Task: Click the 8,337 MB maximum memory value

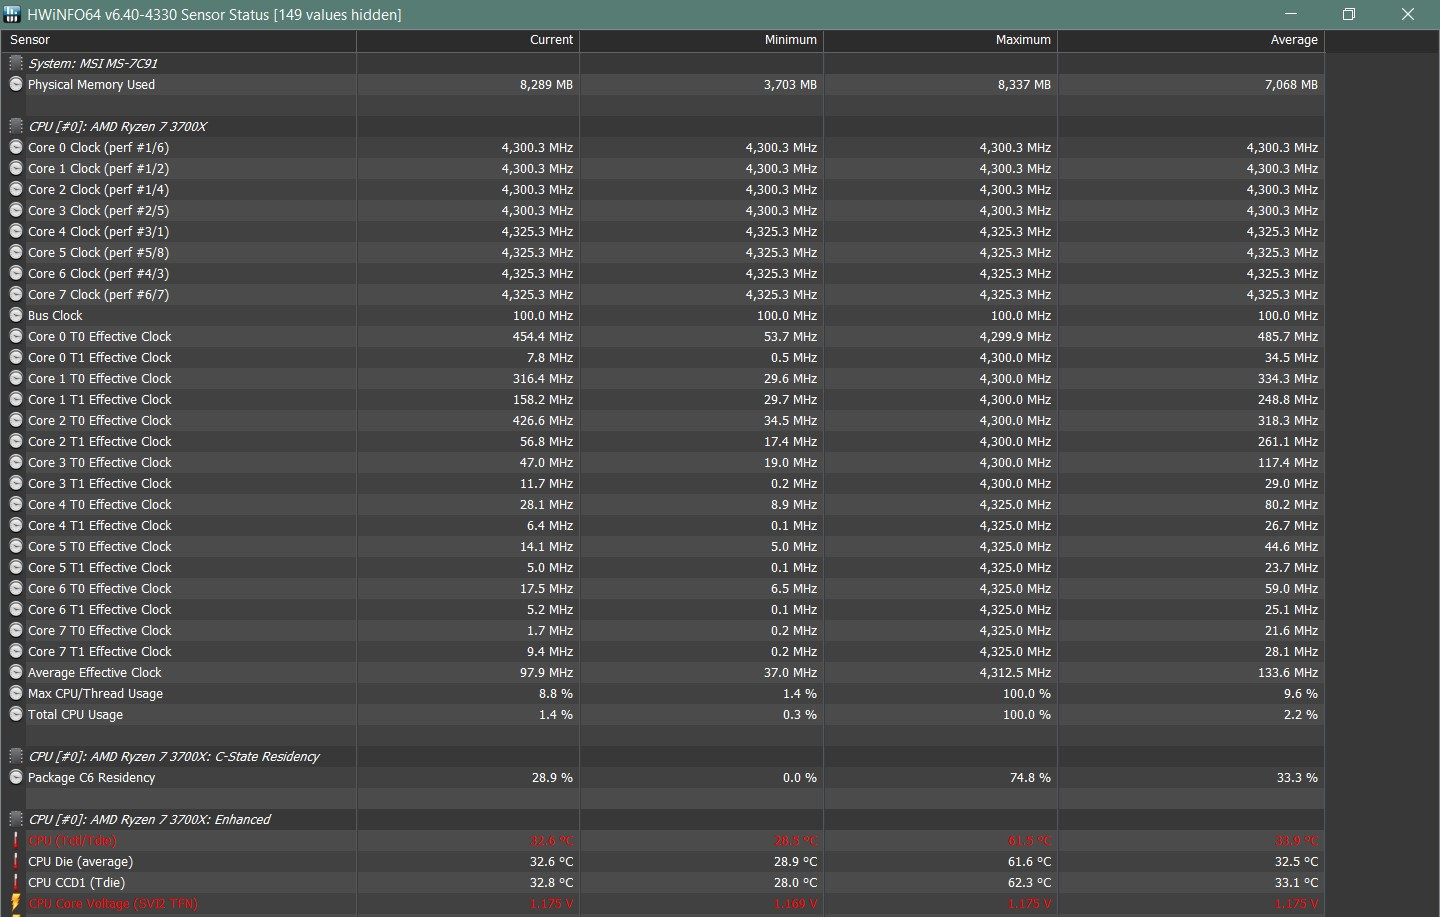Action: 1024,84
